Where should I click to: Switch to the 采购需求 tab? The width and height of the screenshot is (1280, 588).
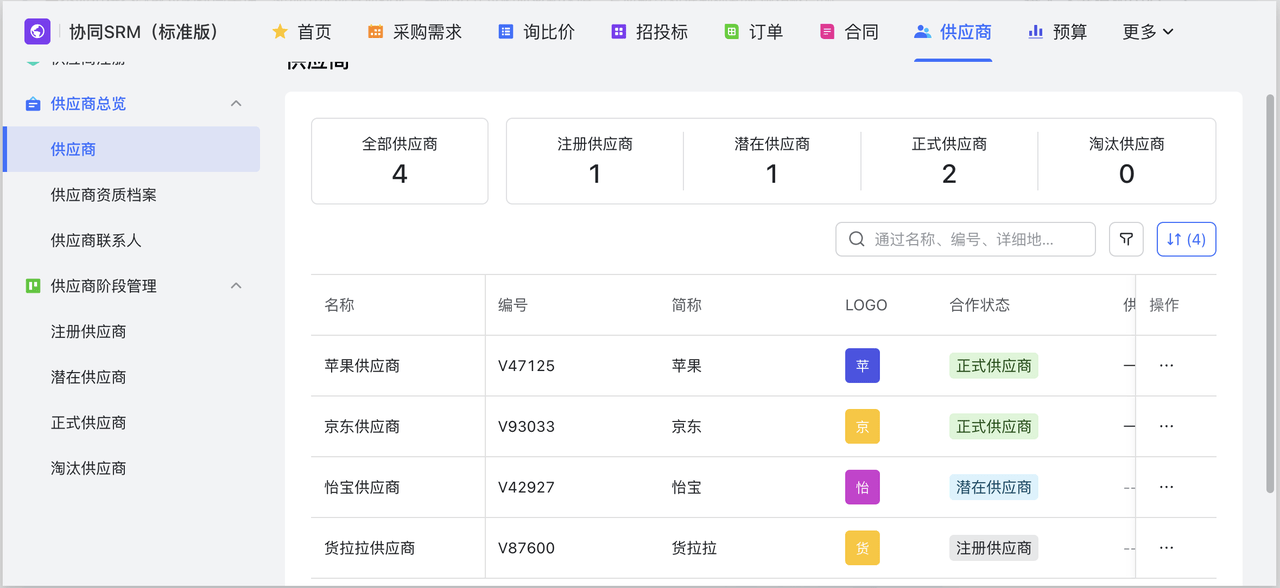click(415, 32)
